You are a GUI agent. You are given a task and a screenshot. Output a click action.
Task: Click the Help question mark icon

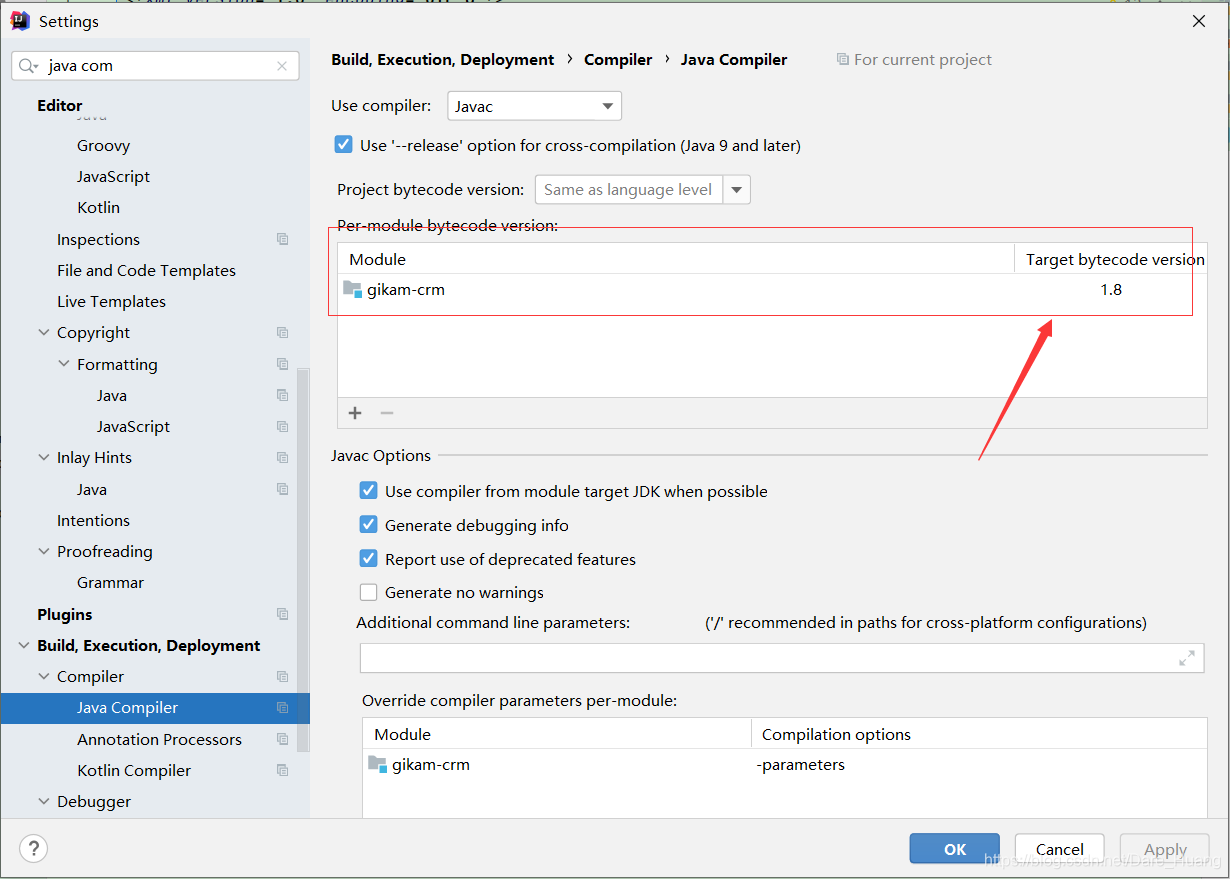pyautogui.click(x=33, y=848)
